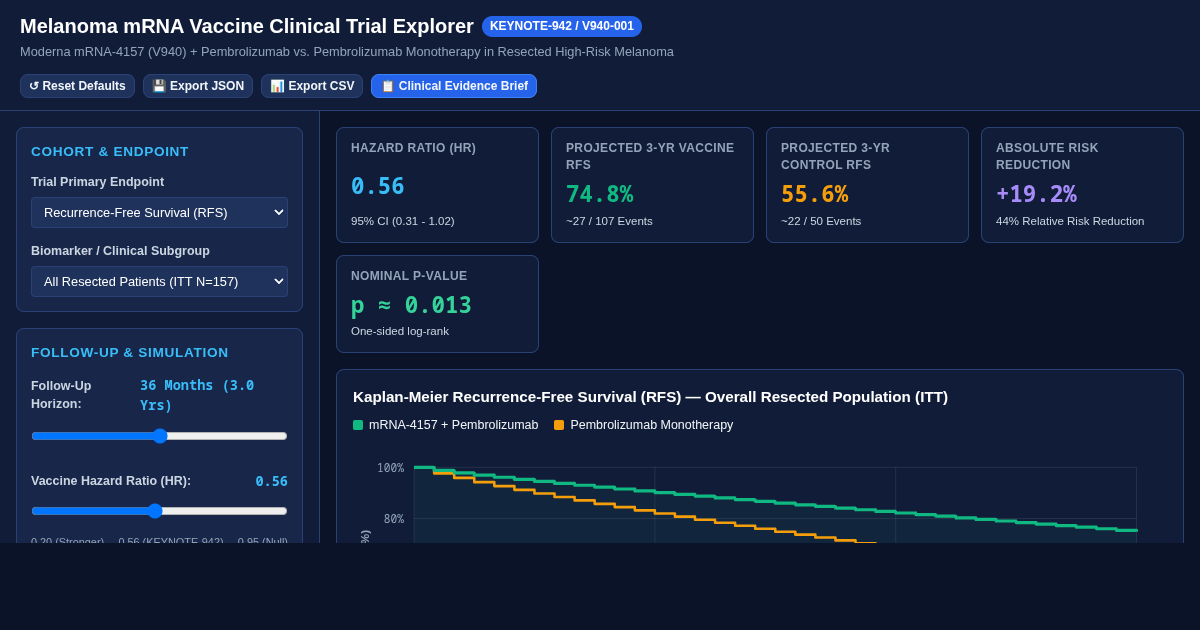This screenshot has width=1200, height=630.
Task: Click the Moderna mRNA-4157 subtitle text
Action: [x=347, y=52]
